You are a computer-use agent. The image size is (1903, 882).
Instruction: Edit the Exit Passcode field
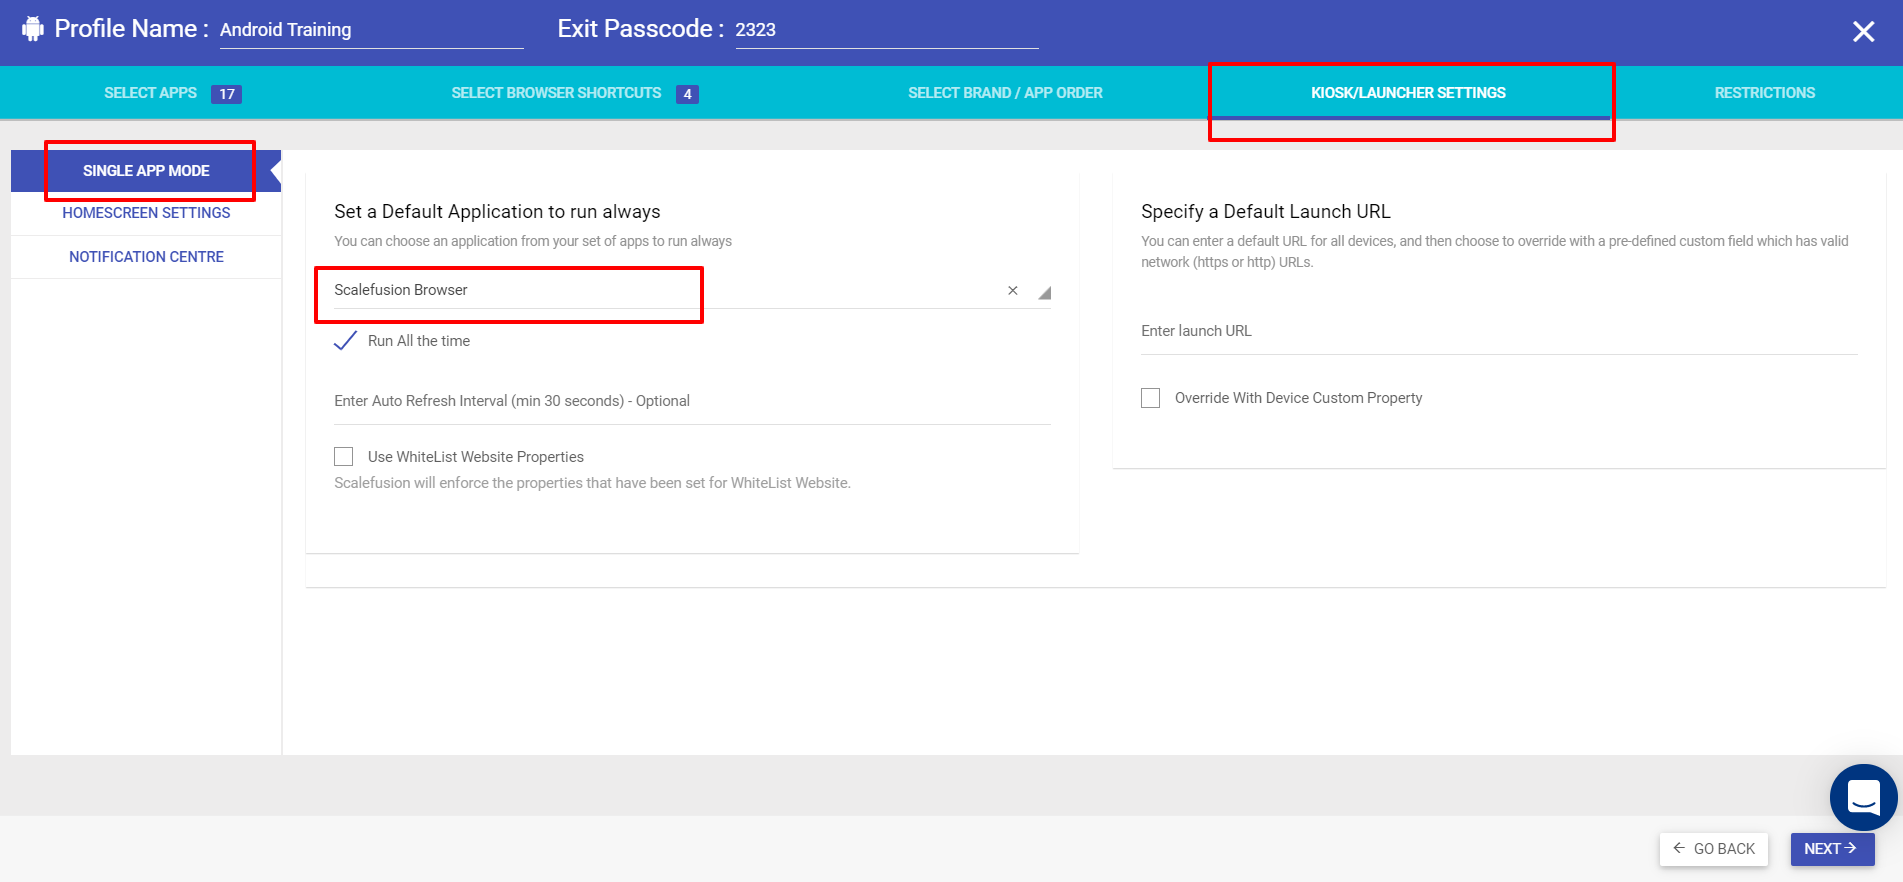coord(887,30)
